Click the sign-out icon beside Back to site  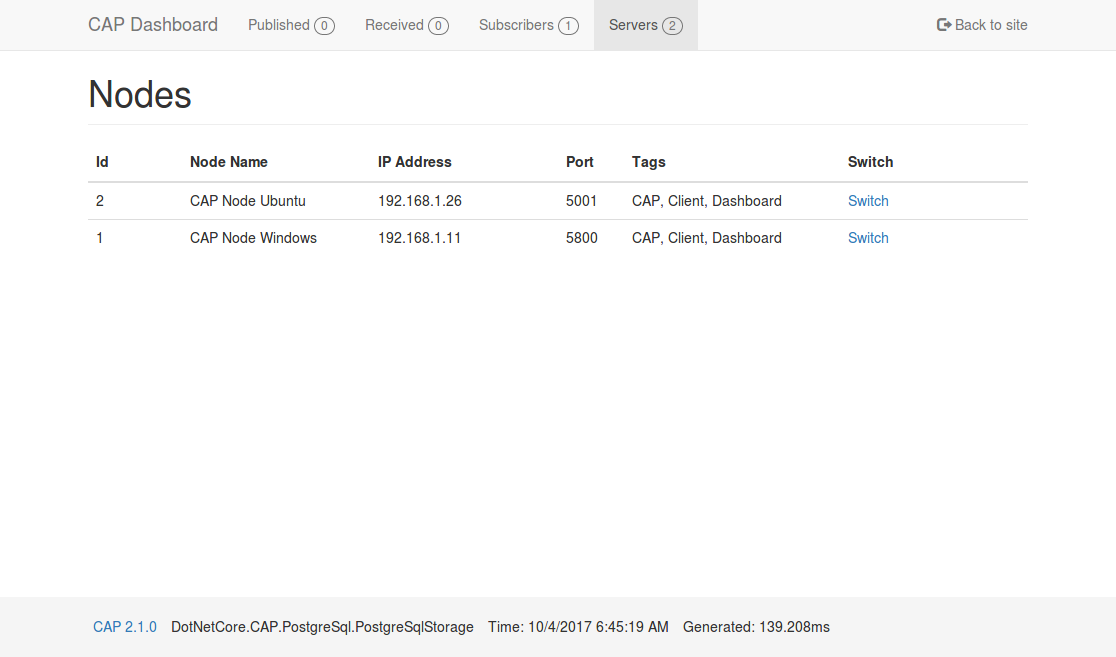[x=944, y=25]
